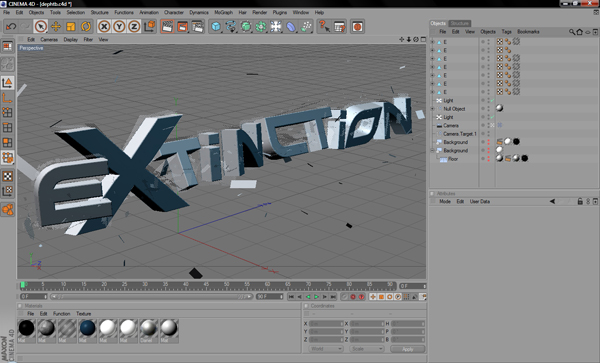600x363 pixels.
Task: Select the dark blue material swatch
Action: point(88,328)
